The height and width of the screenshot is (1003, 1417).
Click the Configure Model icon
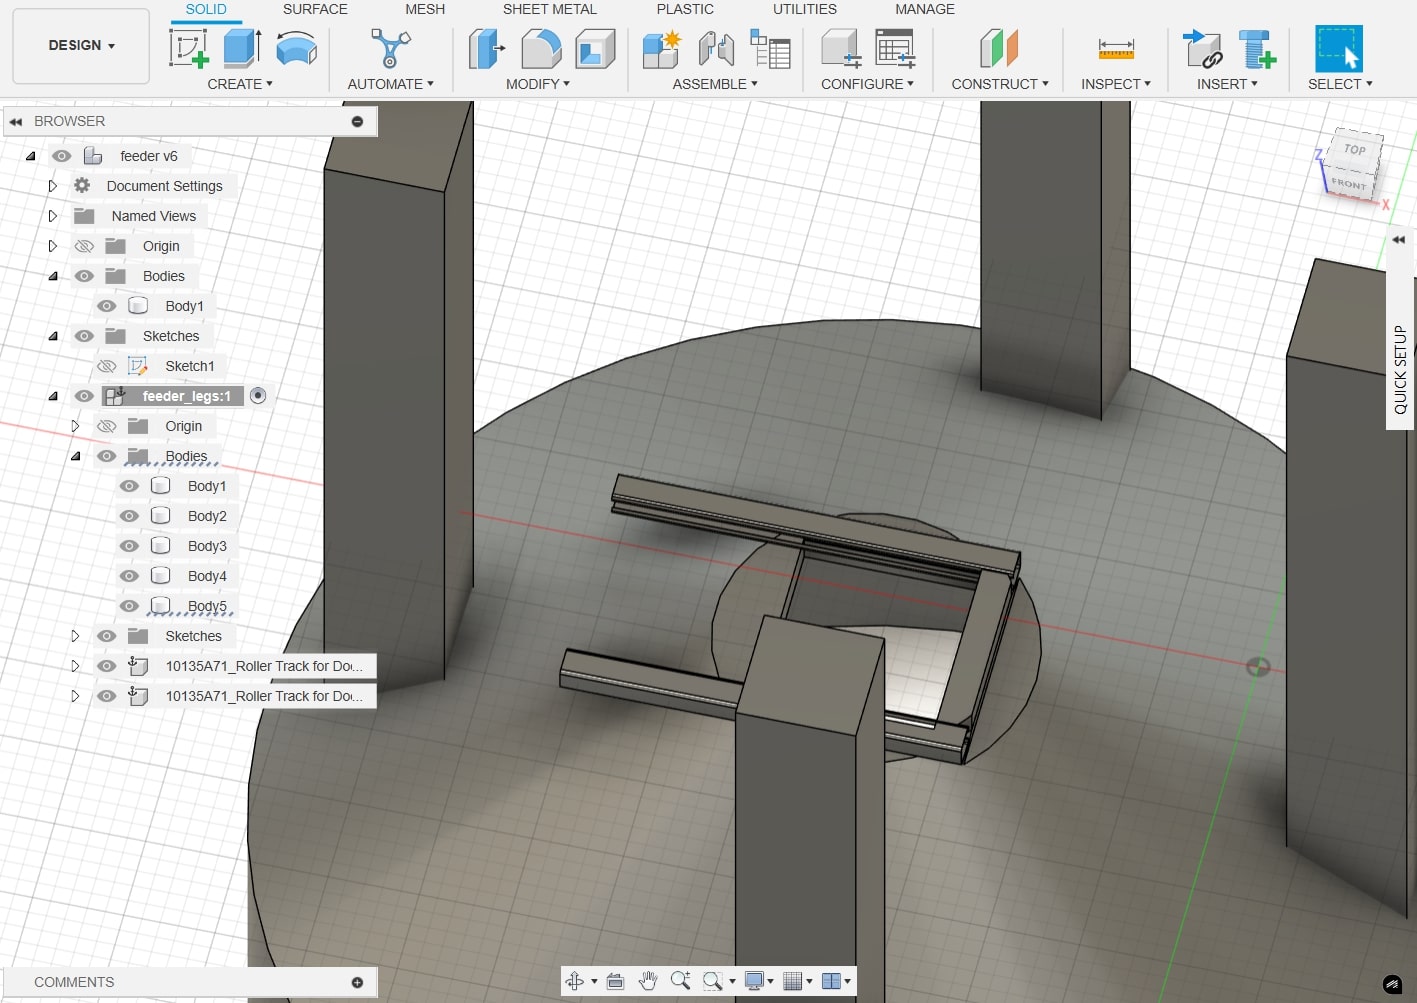coord(840,48)
